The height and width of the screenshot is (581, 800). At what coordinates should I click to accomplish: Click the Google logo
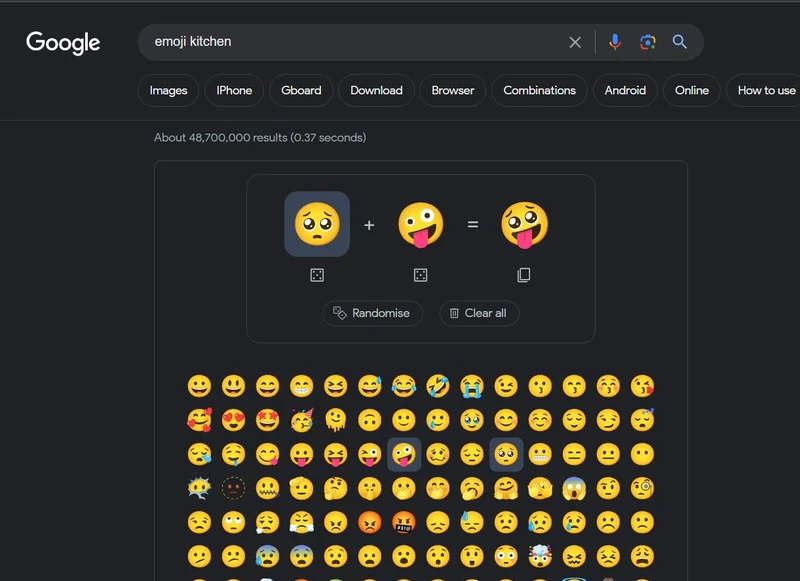[63, 43]
